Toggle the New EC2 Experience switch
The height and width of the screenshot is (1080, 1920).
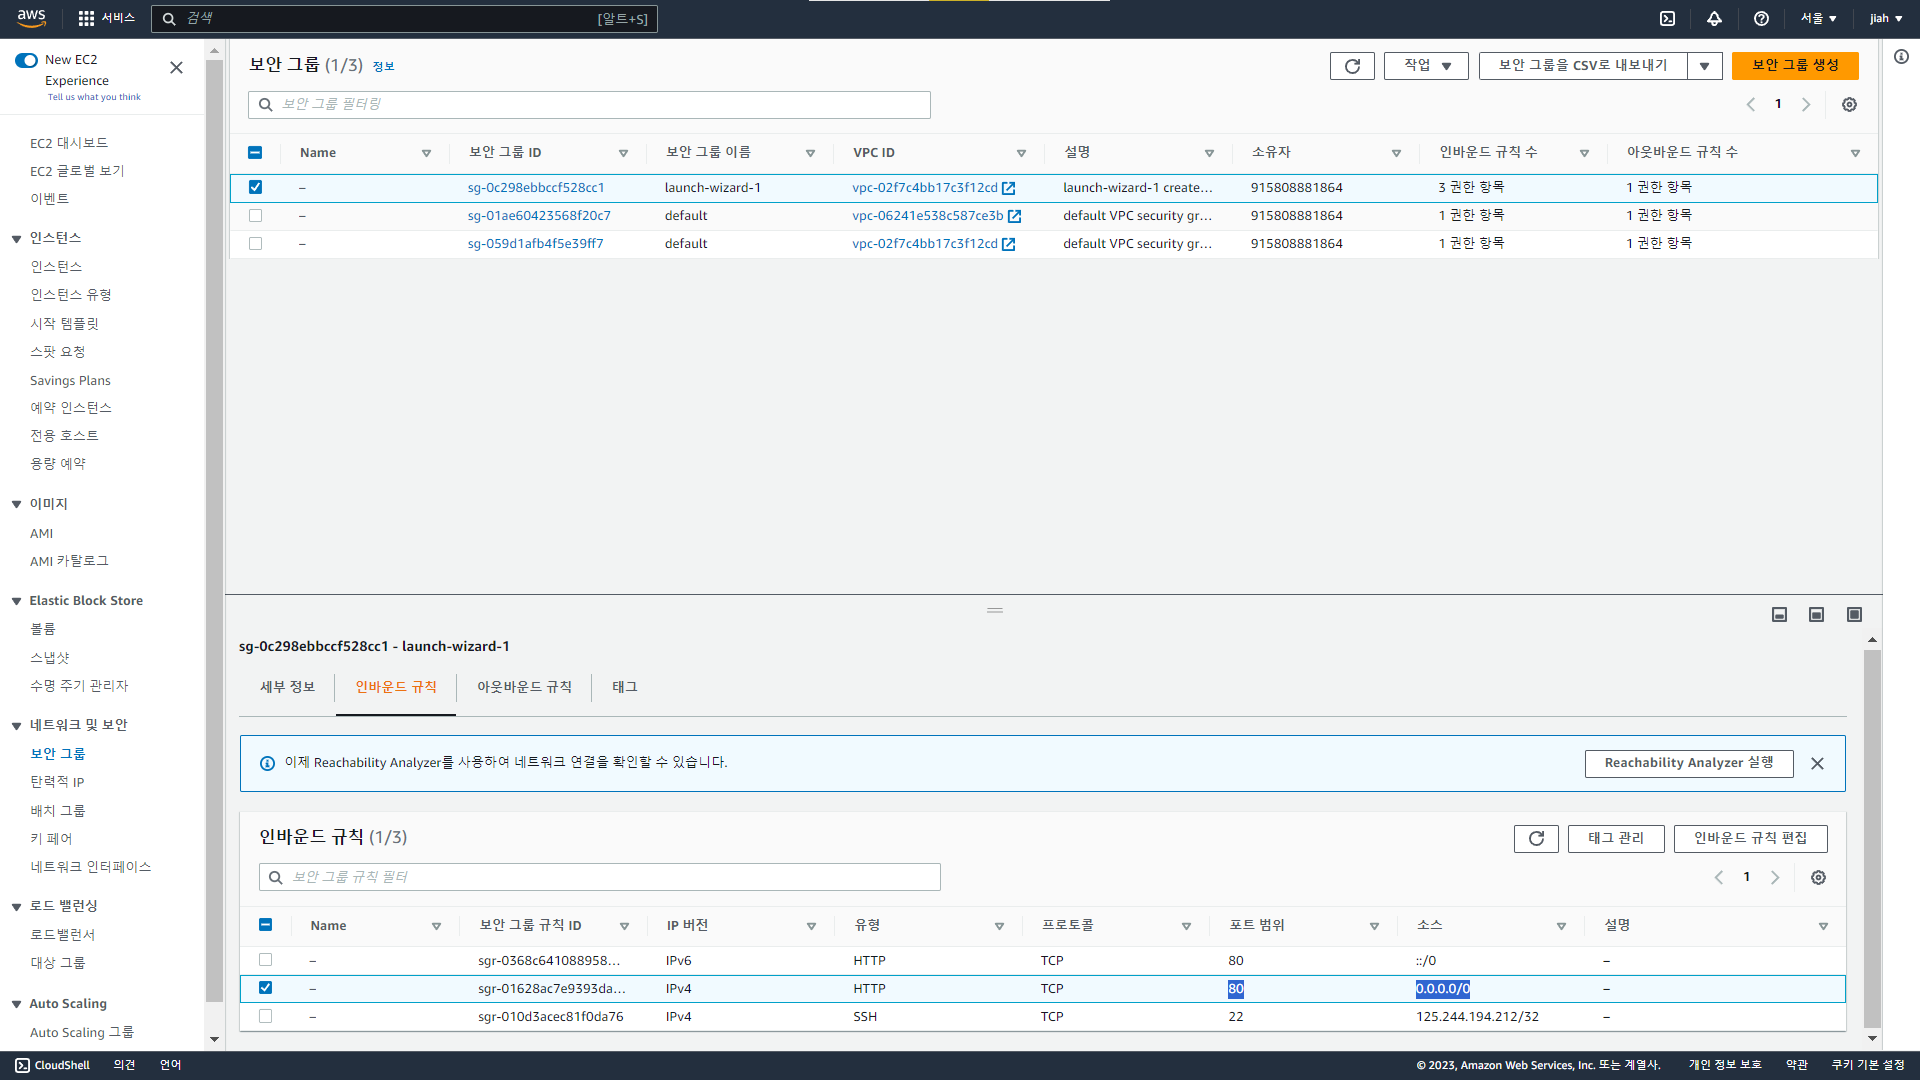tap(26, 61)
